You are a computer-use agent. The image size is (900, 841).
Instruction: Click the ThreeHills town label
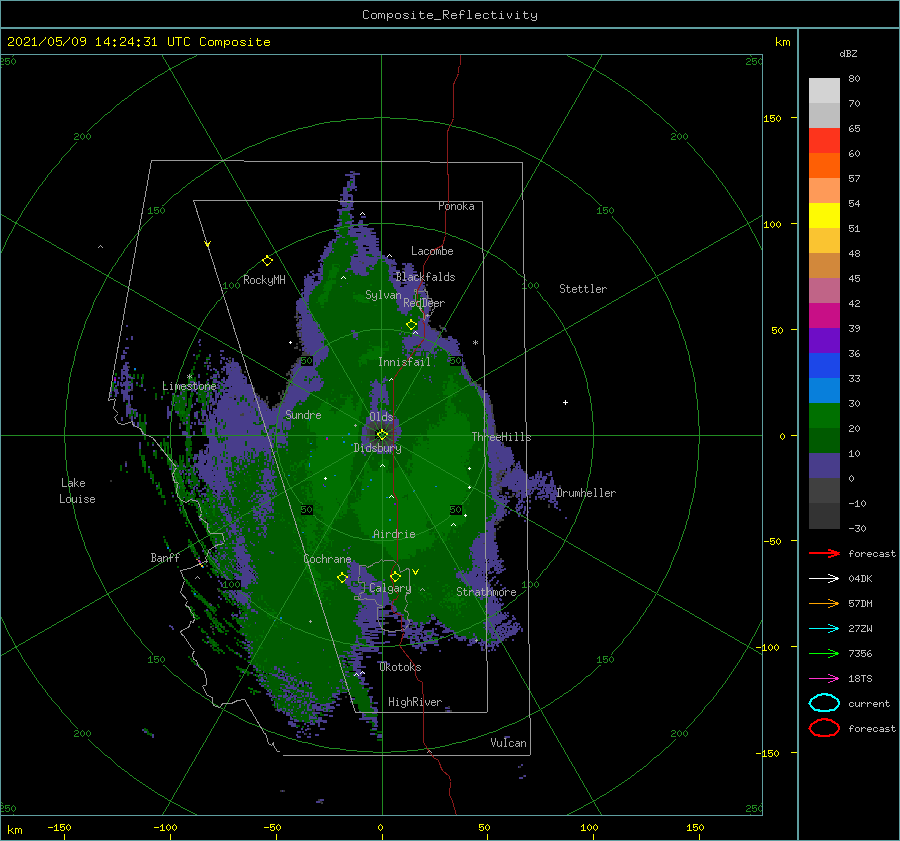[x=501, y=437]
